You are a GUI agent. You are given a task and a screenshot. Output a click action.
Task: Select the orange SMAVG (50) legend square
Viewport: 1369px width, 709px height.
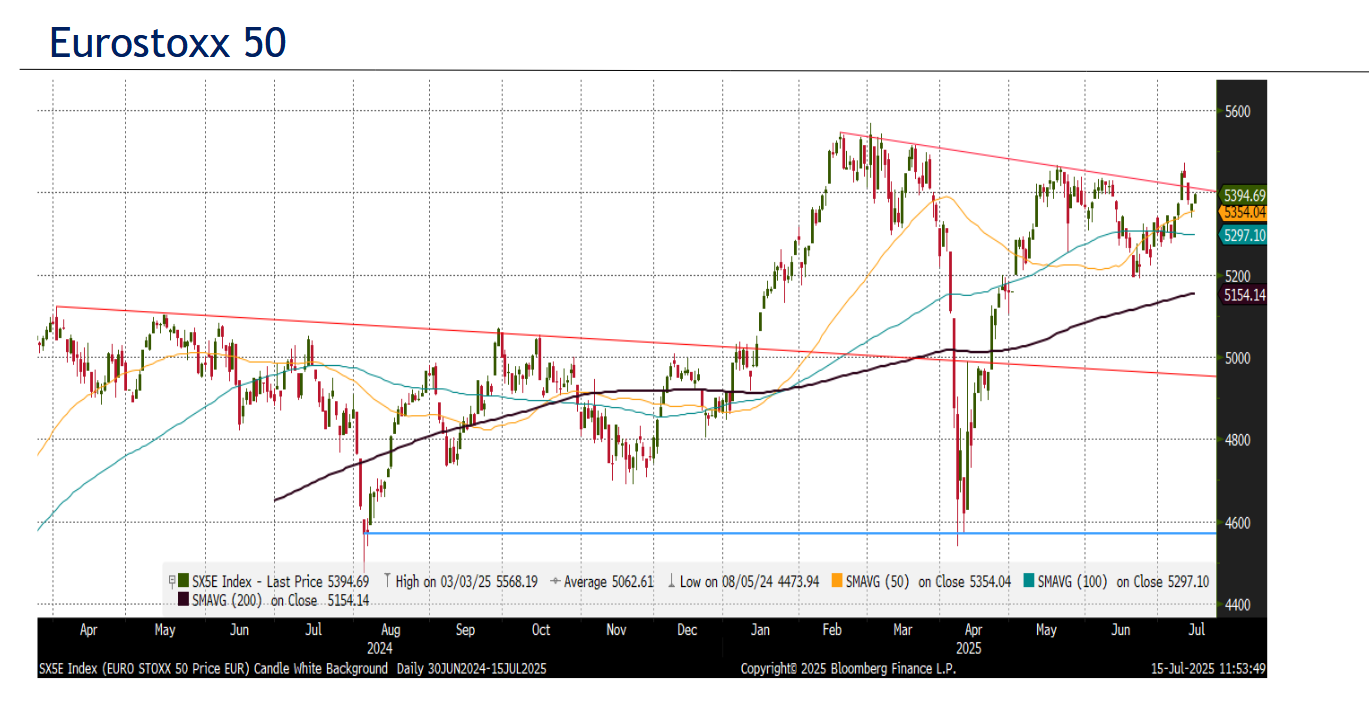click(838, 581)
